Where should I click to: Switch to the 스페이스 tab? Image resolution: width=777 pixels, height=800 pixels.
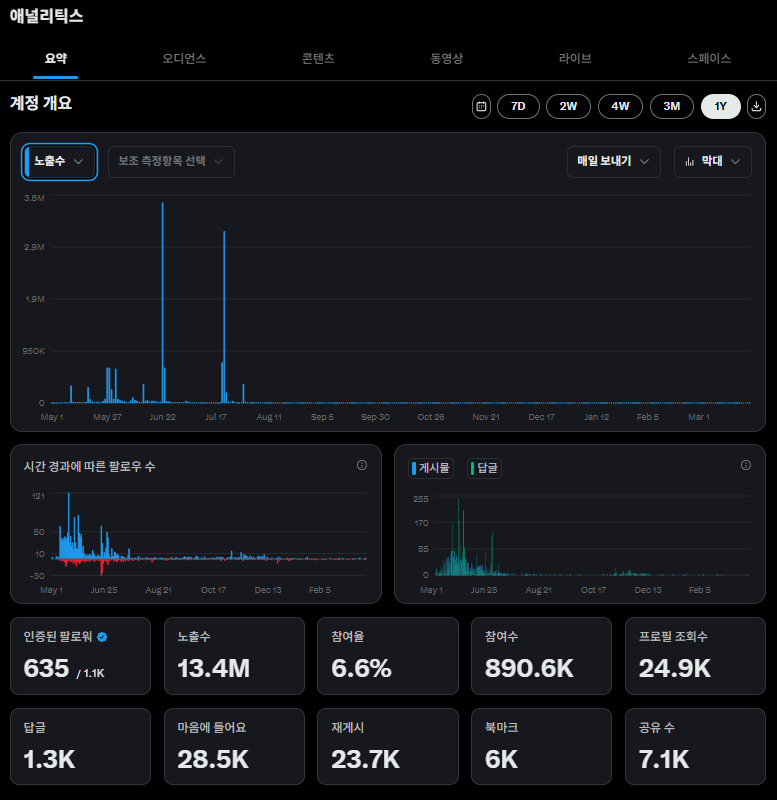pos(709,58)
